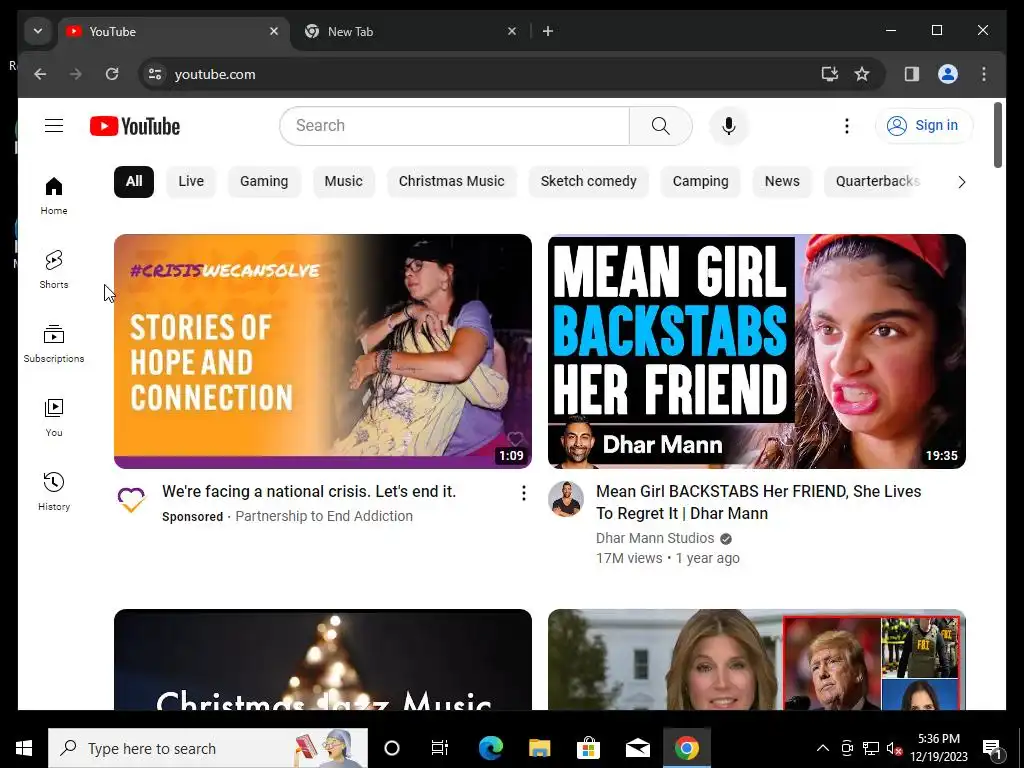
Task: Open Chrome three-dot menu
Action: pos(984,74)
